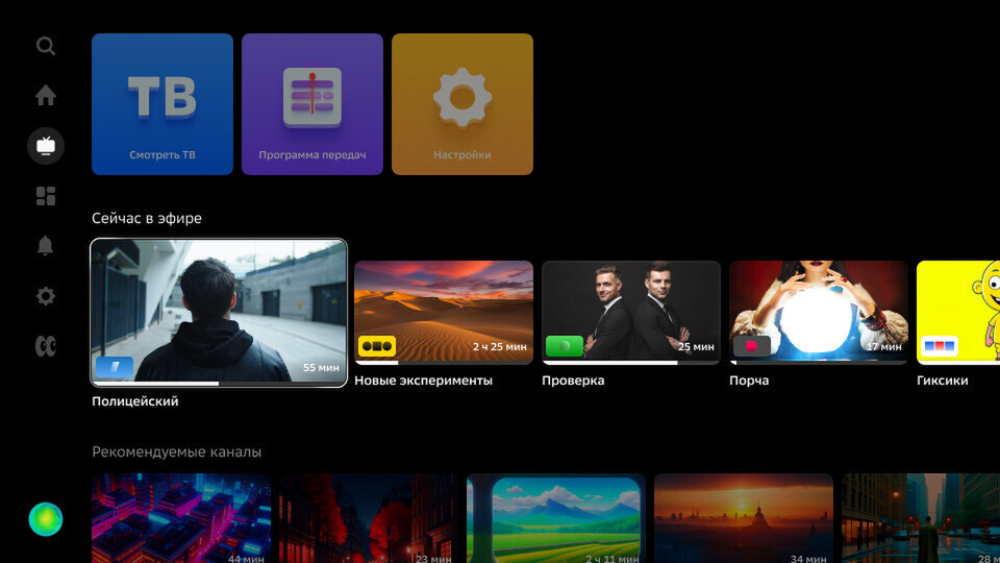Open the sidebar gear settings icon
This screenshot has width=1000, height=563.
click(x=45, y=296)
